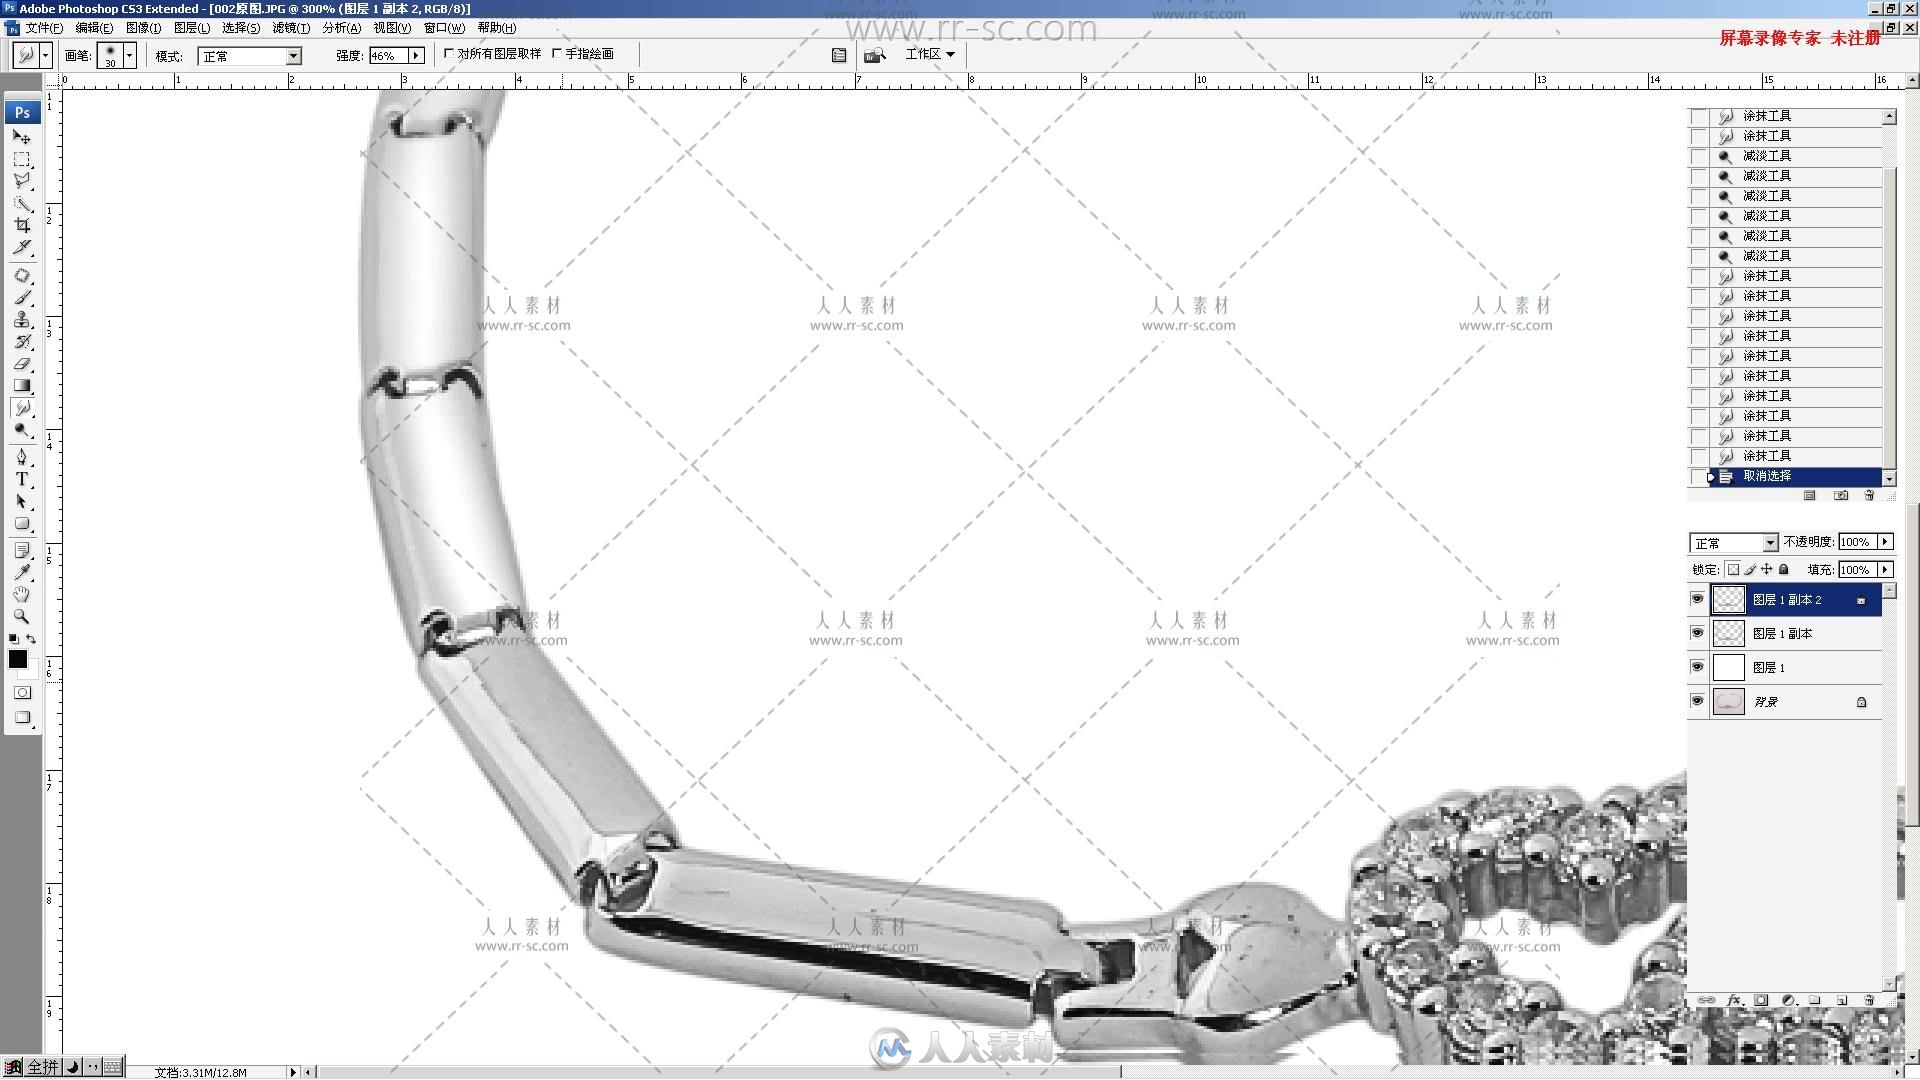The height and width of the screenshot is (1080, 1920).
Task: Toggle Quick Mask mode
Action: pos(22,692)
